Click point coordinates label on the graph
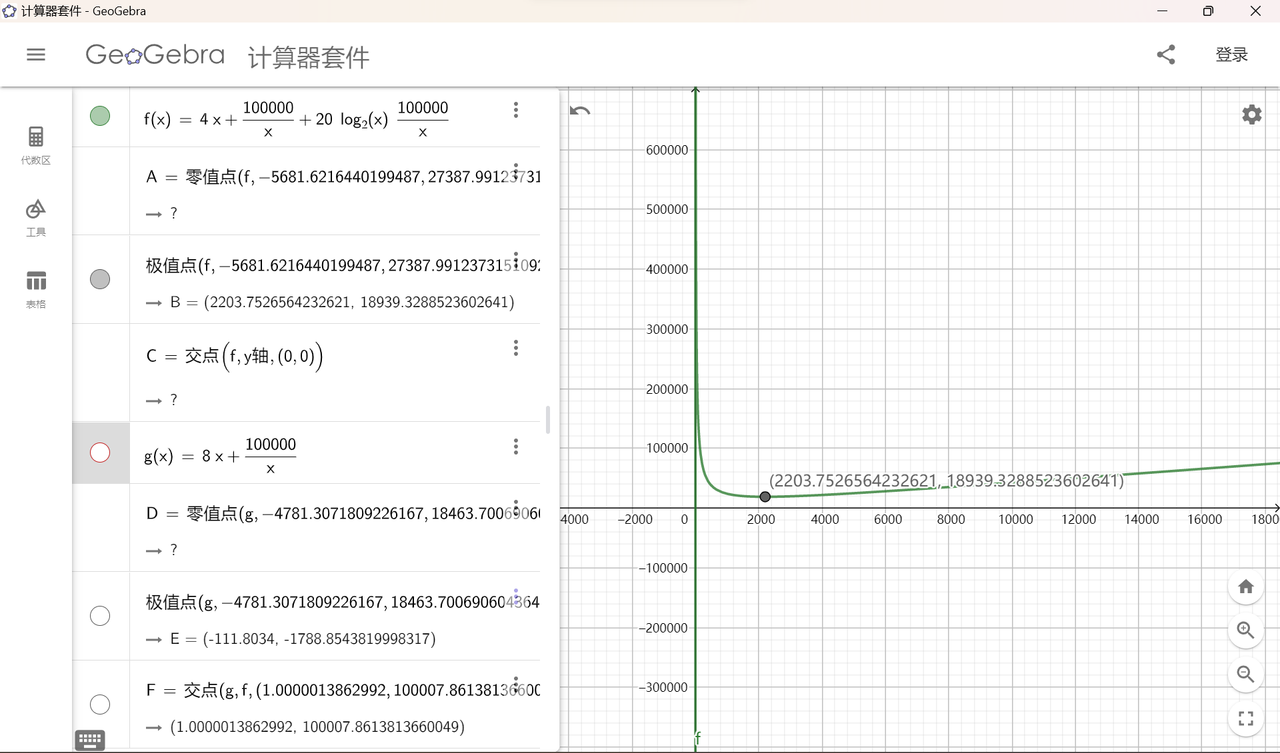 (947, 481)
